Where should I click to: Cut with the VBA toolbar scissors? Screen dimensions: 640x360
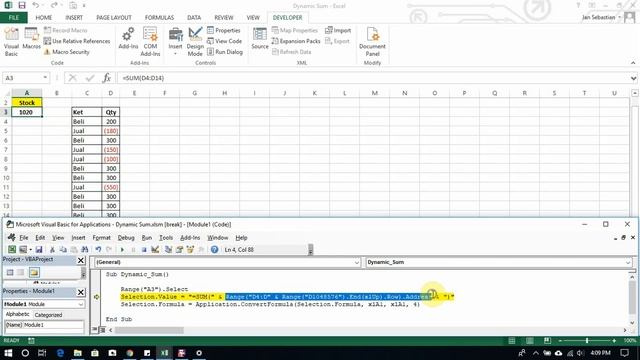coord(52,249)
